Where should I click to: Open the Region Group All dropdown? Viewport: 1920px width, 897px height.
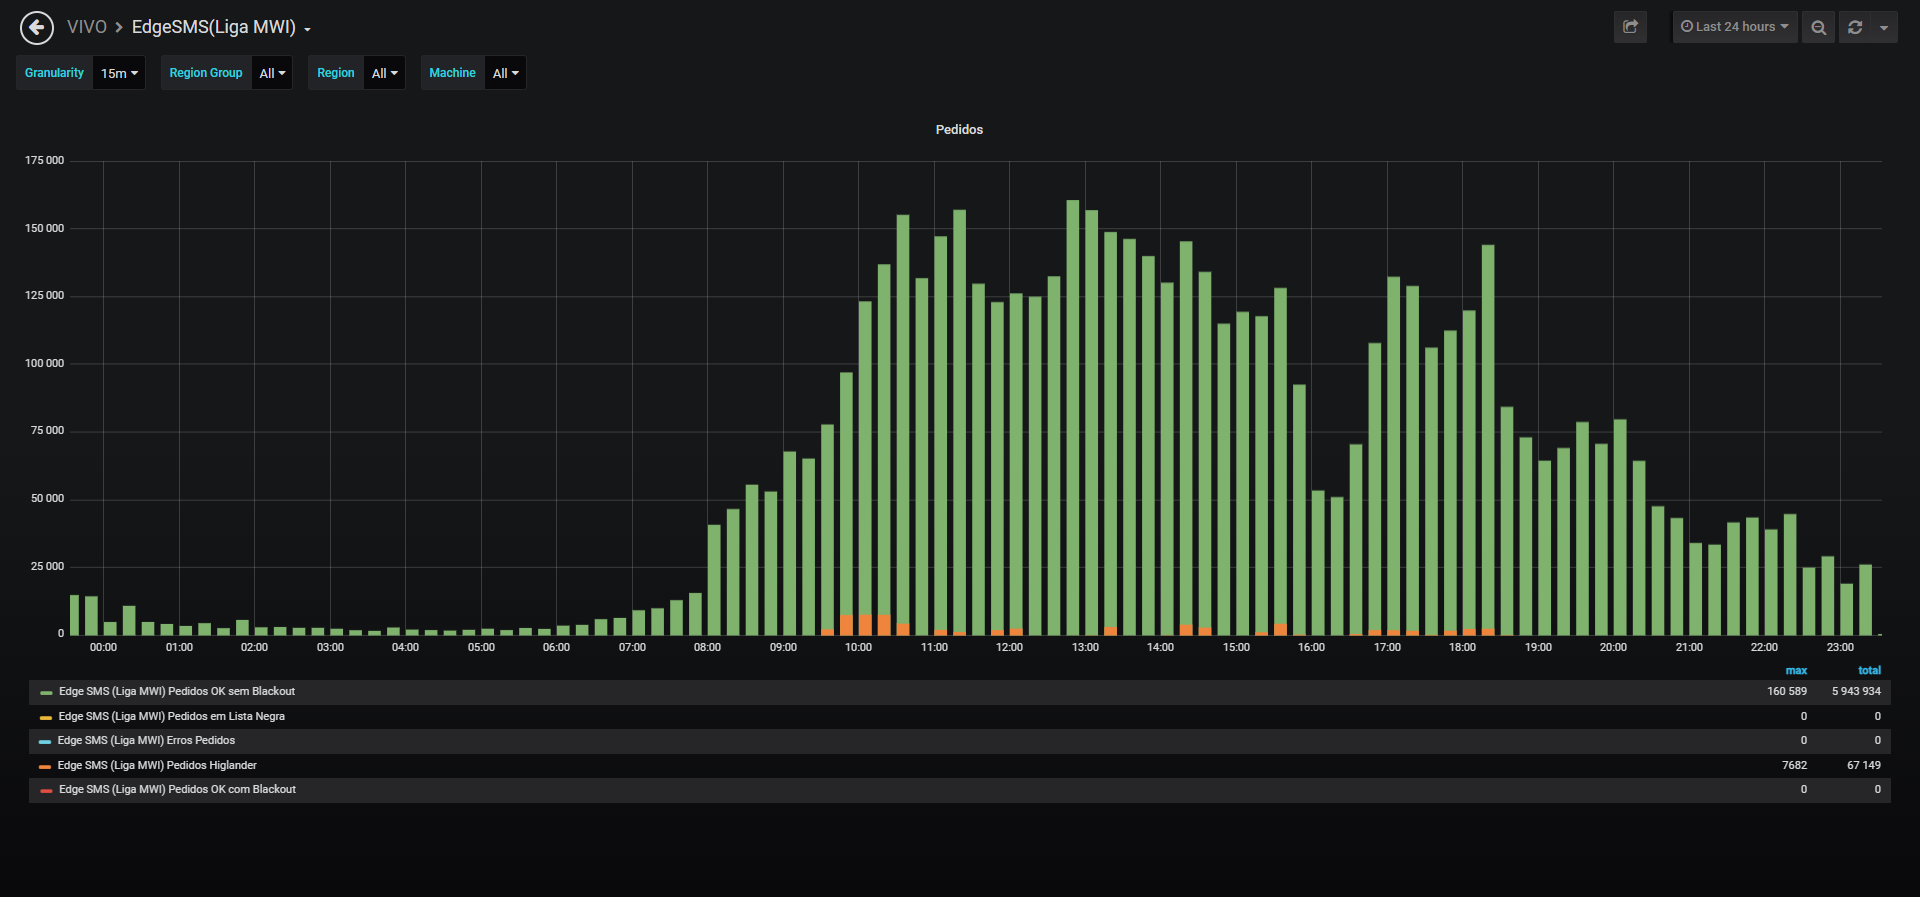click(x=272, y=73)
